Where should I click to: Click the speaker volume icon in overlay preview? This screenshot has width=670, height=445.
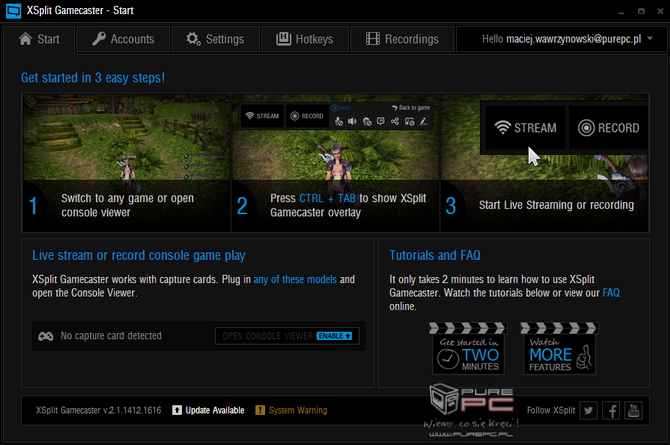(352, 121)
